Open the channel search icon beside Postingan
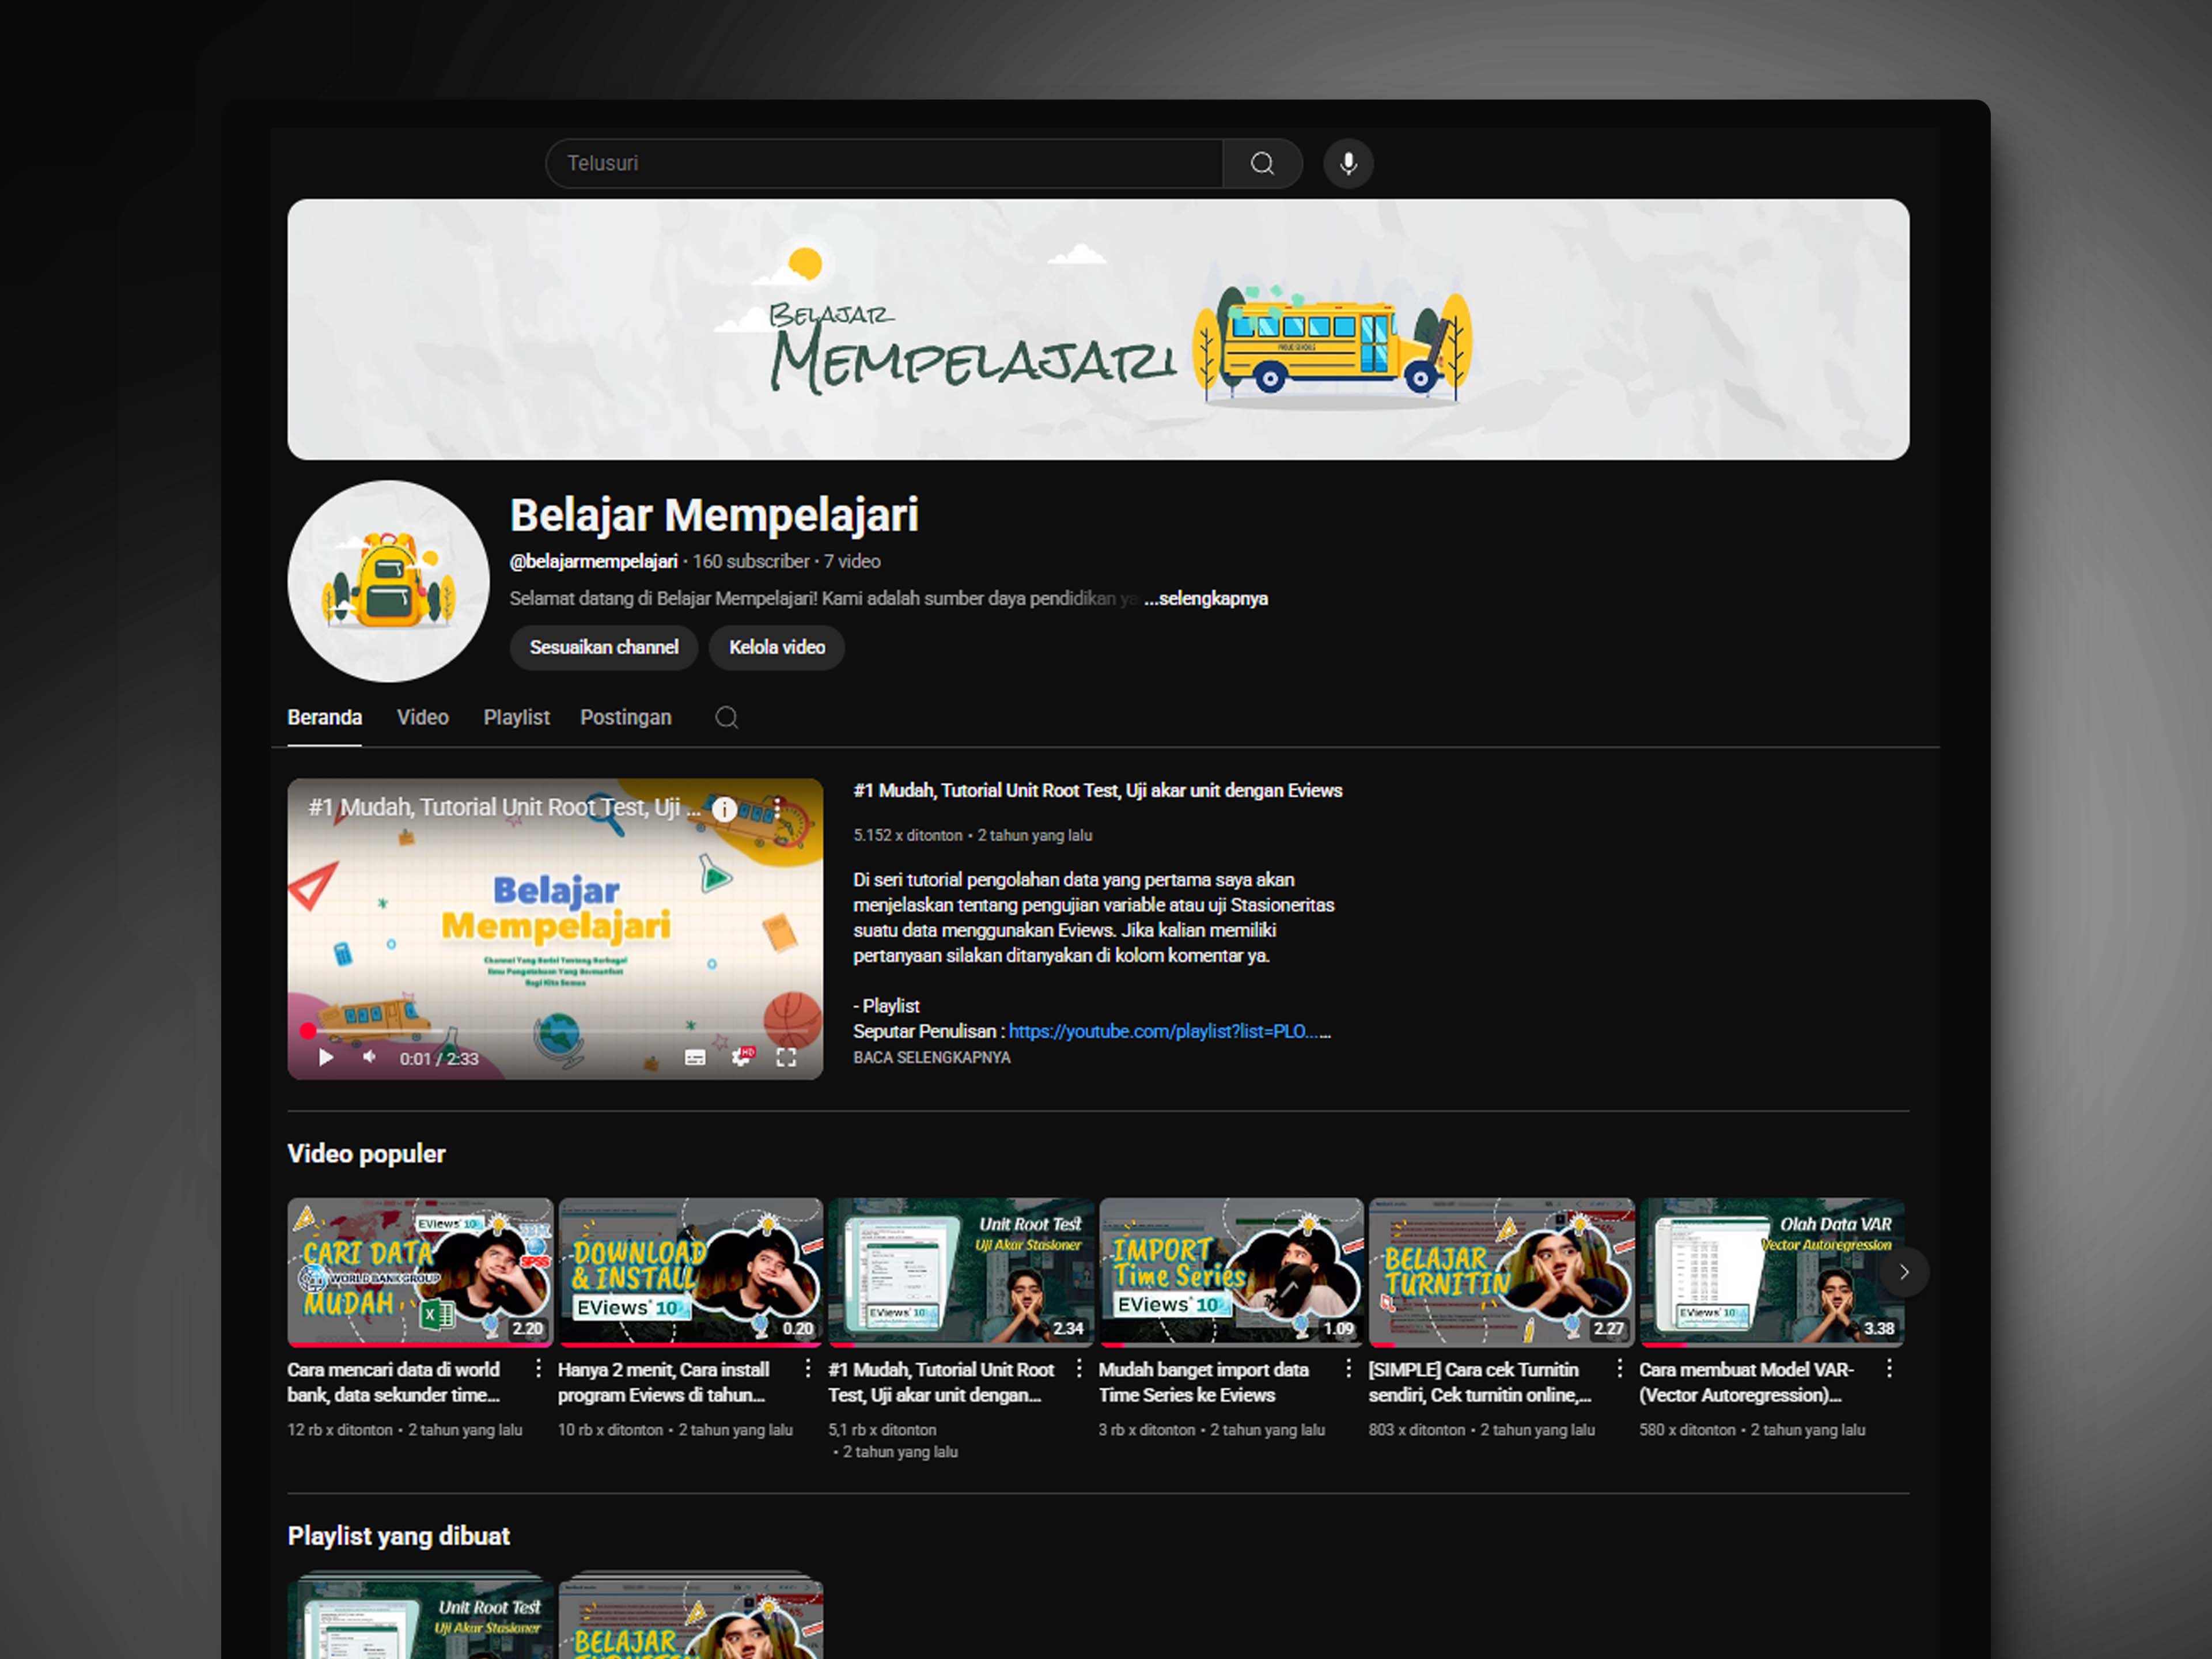Image resolution: width=2212 pixels, height=1659 pixels. [x=727, y=717]
